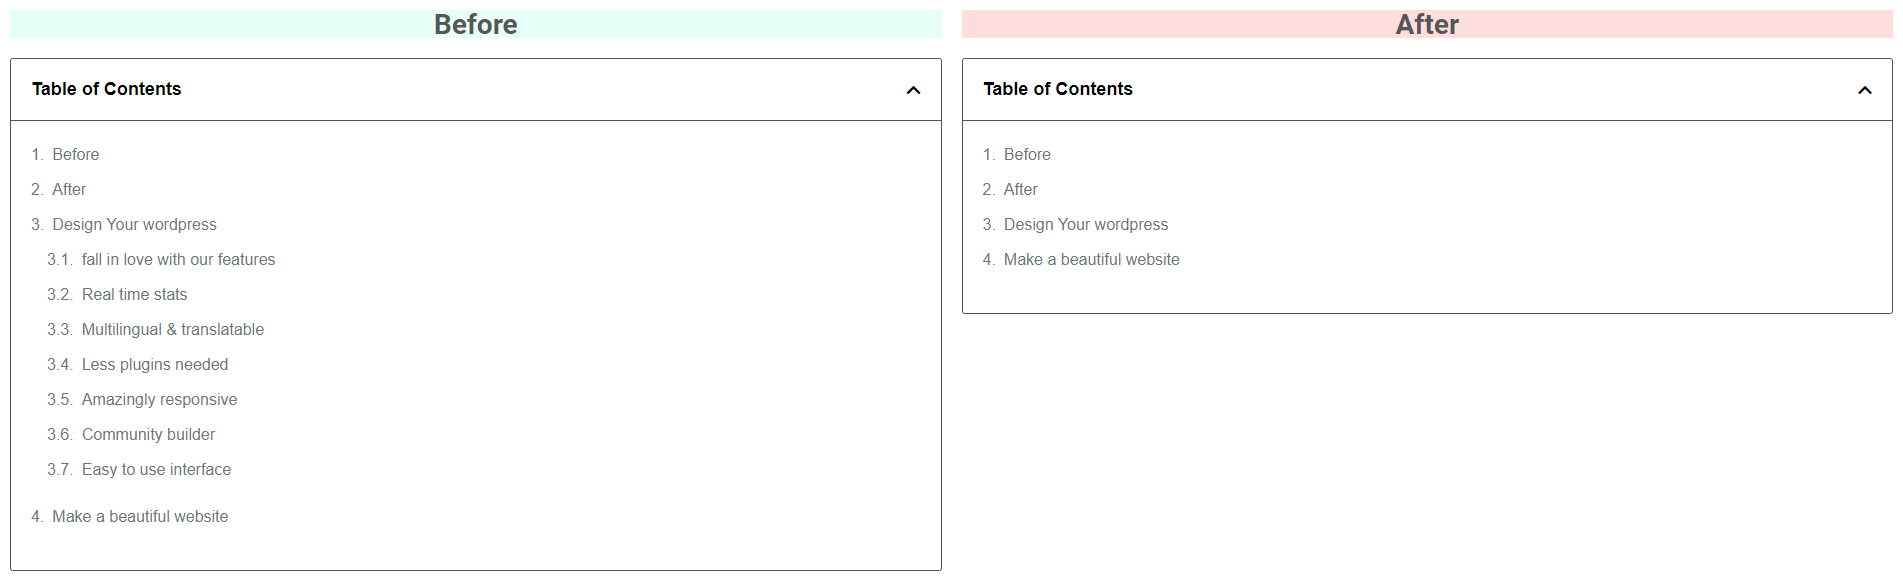
Task: Click the Amazingly responsive entry
Action: (158, 399)
